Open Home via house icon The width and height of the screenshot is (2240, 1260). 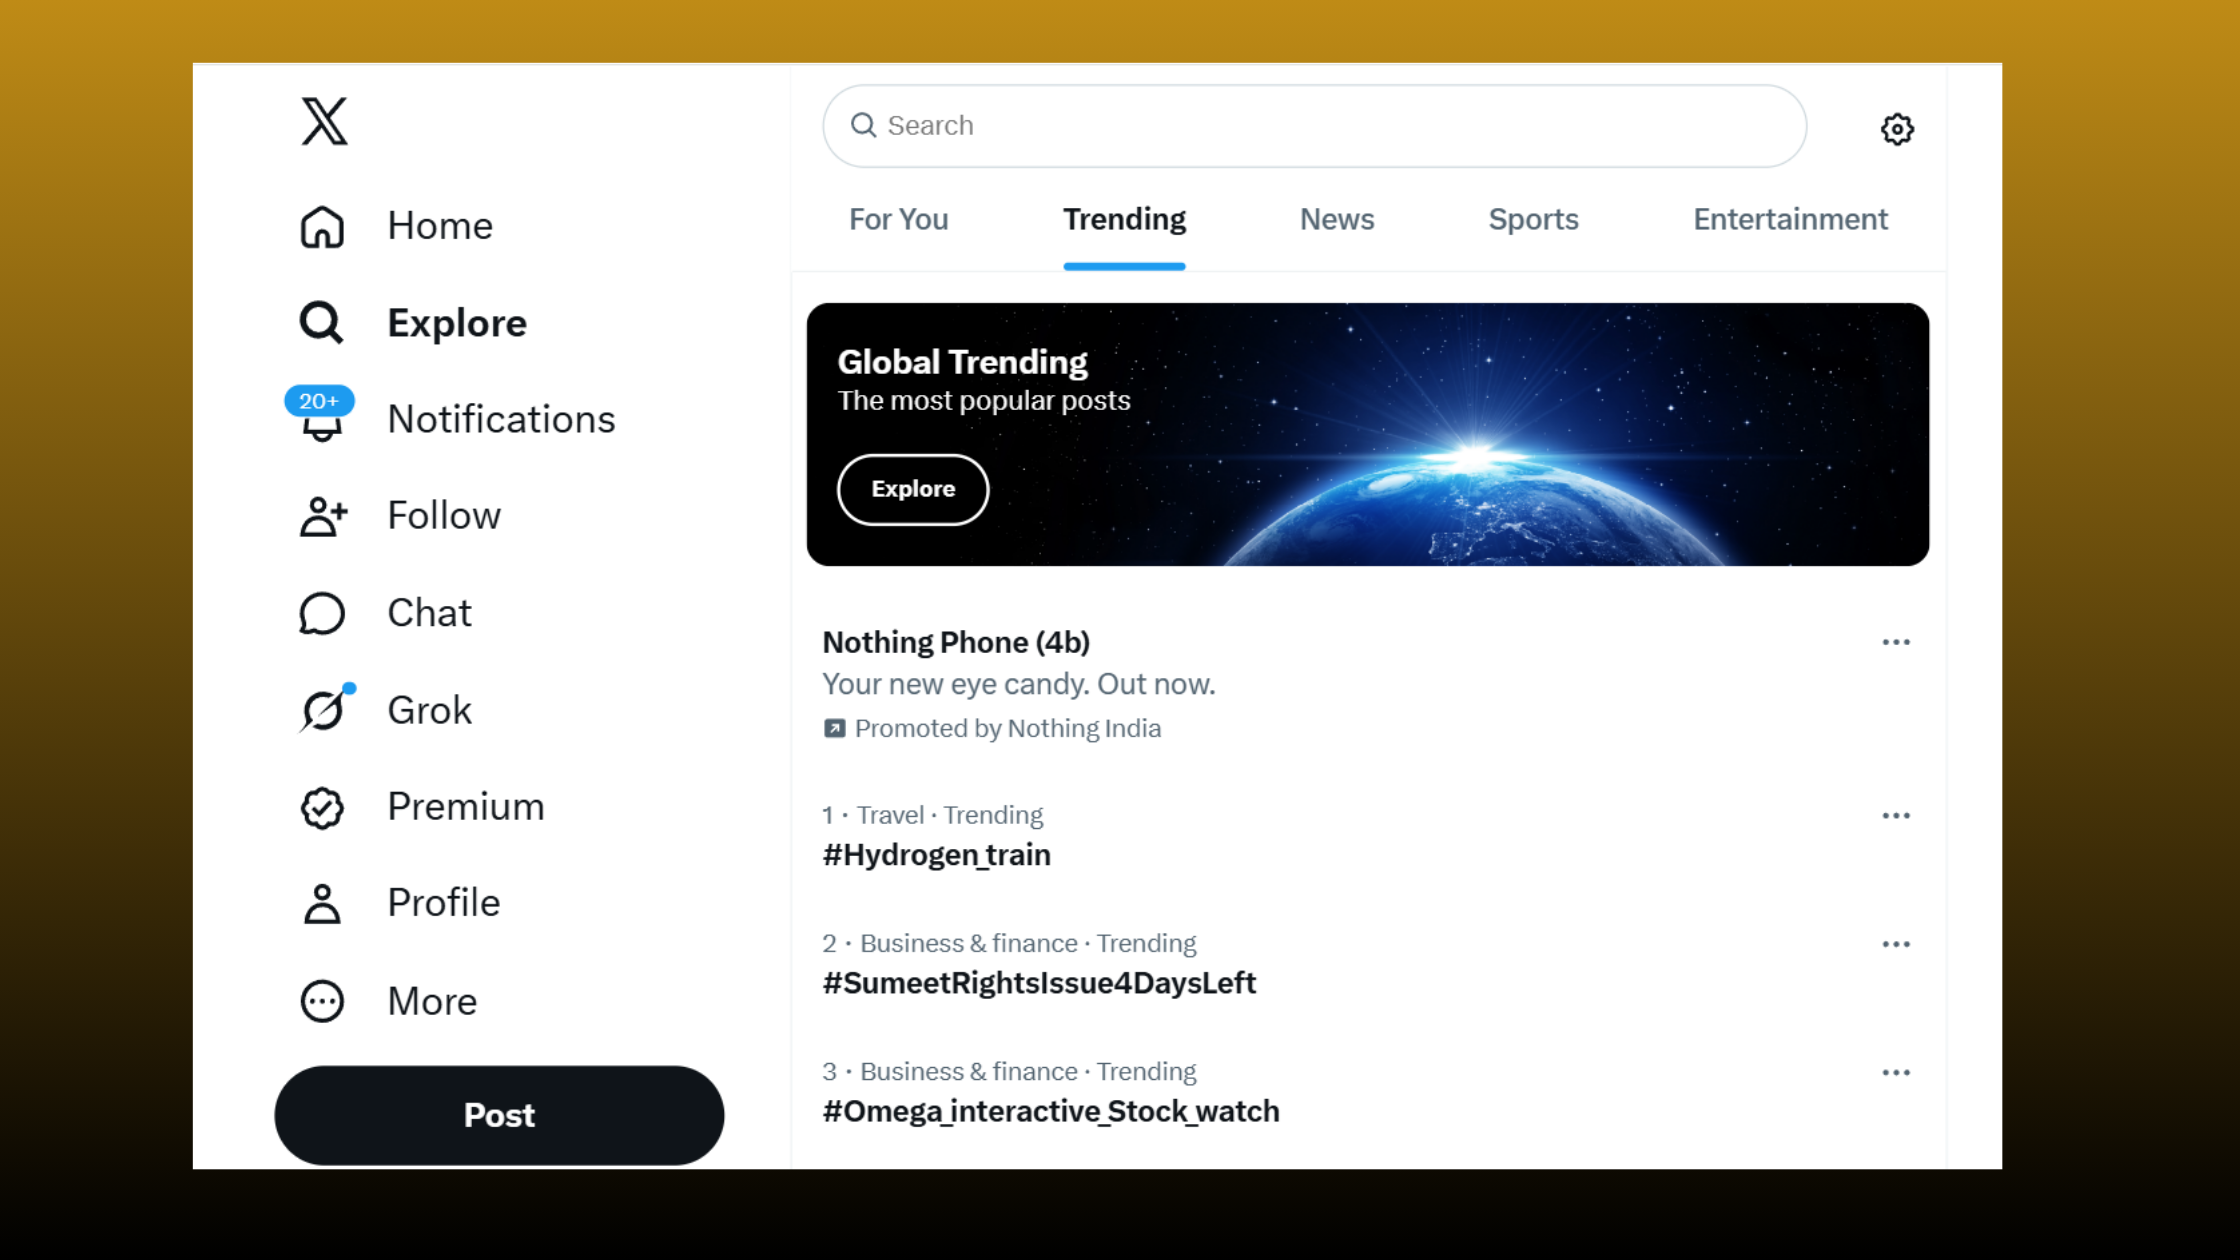[x=322, y=226]
